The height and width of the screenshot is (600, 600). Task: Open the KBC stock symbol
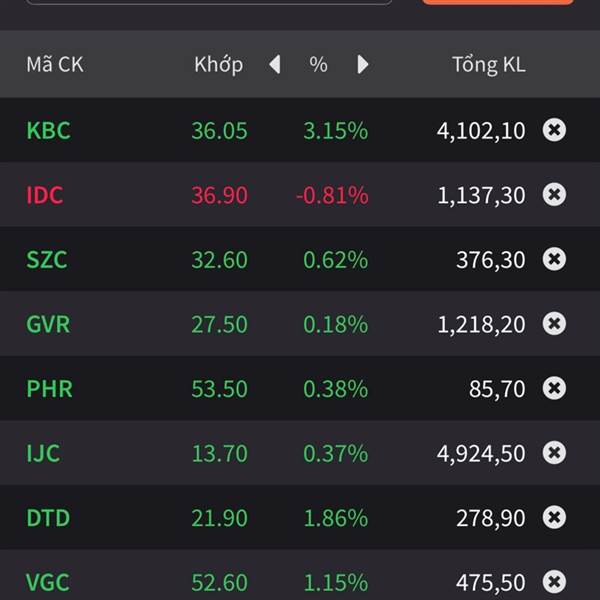[x=49, y=130]
